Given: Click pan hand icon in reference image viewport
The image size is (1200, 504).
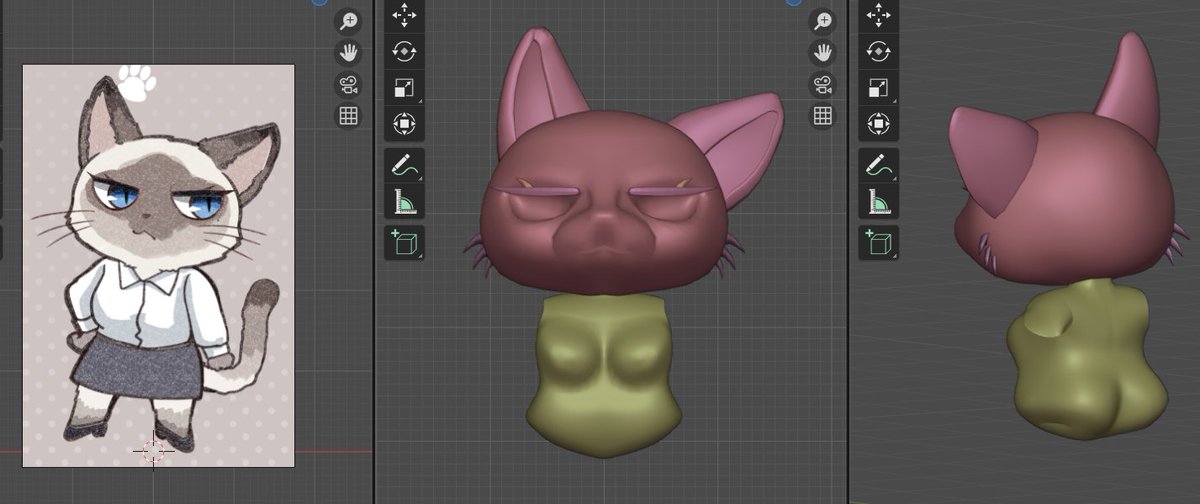Looking at the screenshot, I should 348,52.
